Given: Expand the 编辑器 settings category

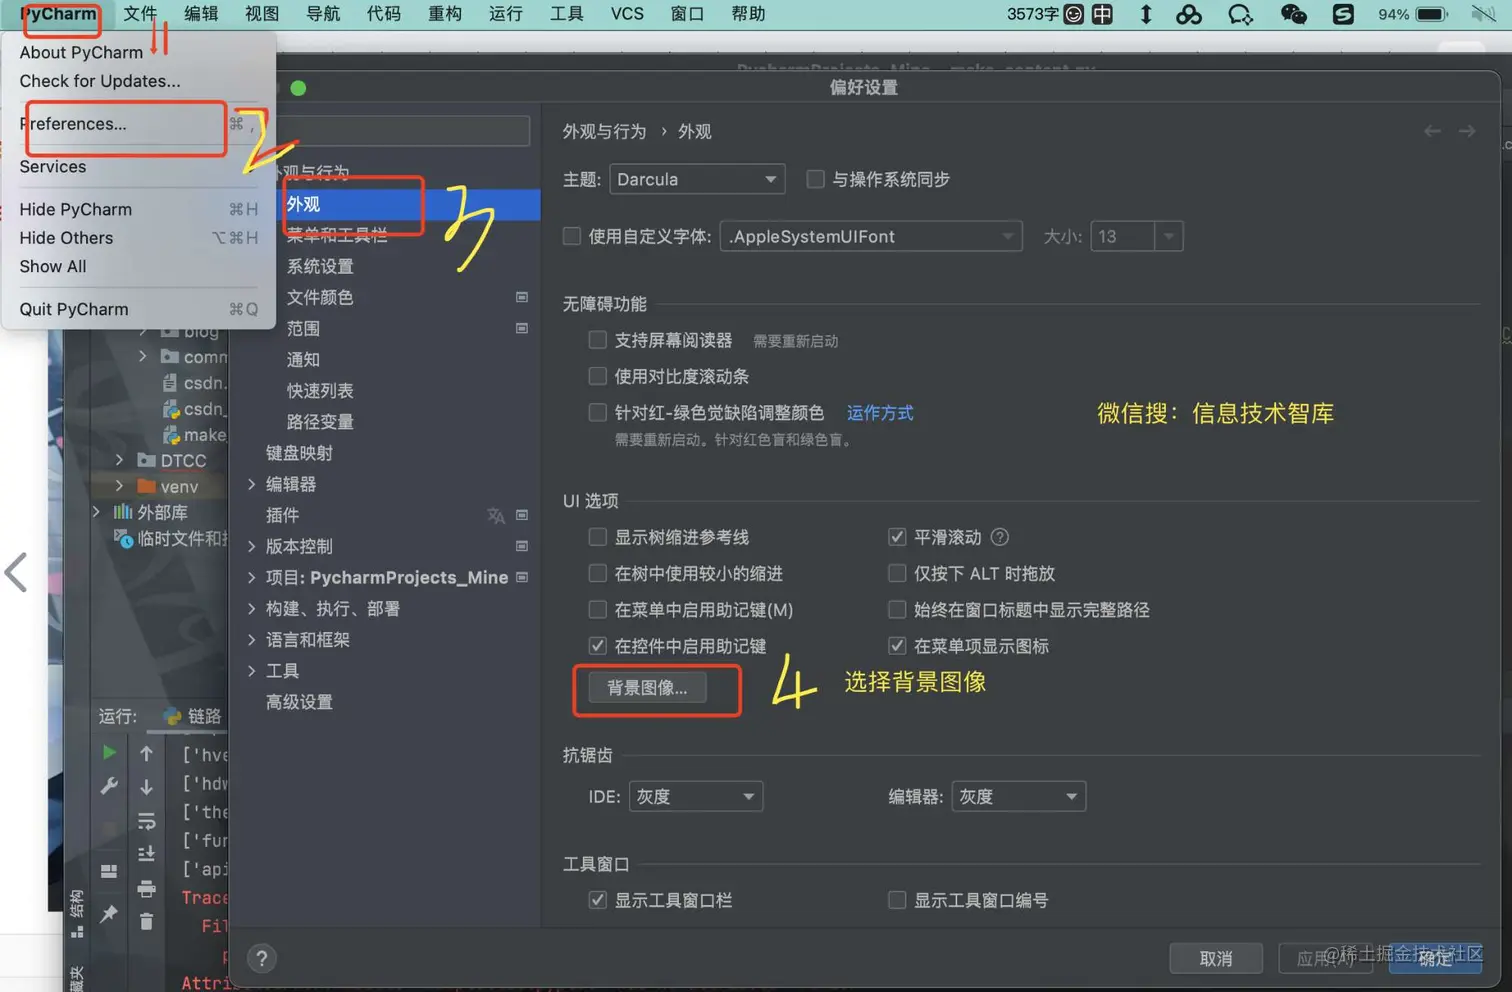Looking at the screenshot, I should 252,484.
